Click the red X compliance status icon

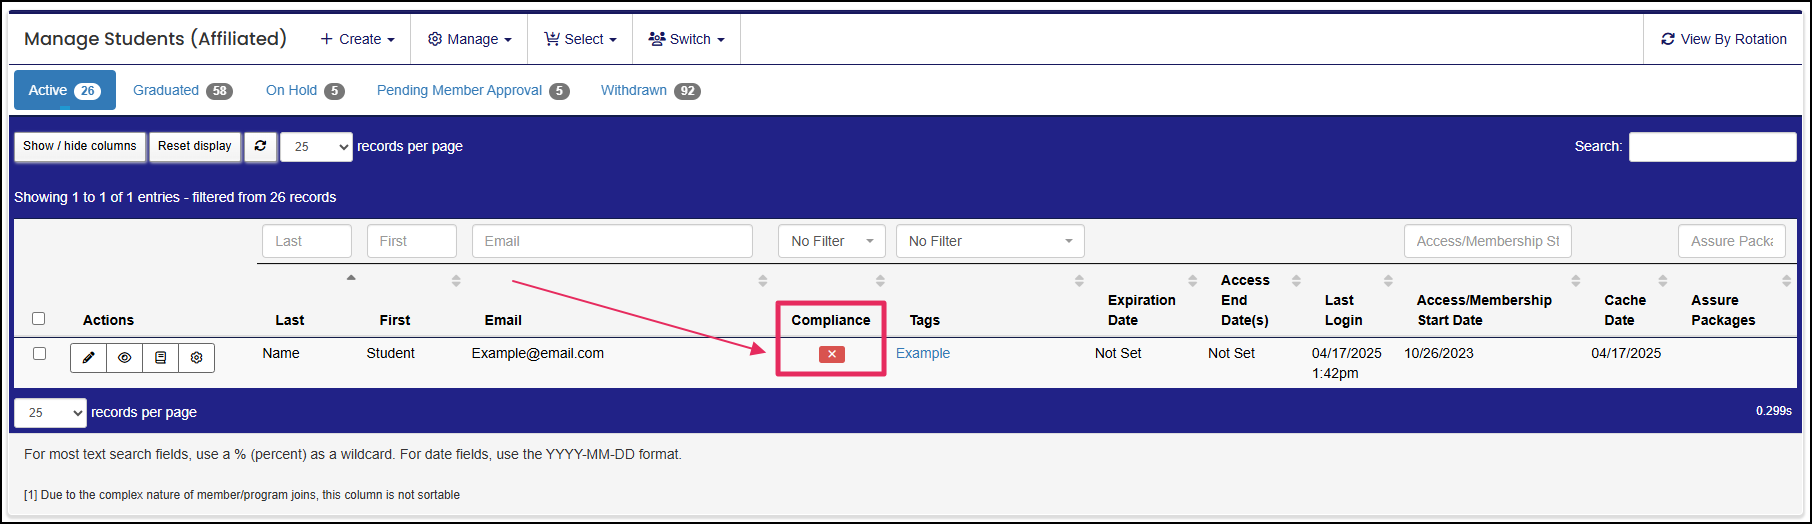[x=831, y=354]
